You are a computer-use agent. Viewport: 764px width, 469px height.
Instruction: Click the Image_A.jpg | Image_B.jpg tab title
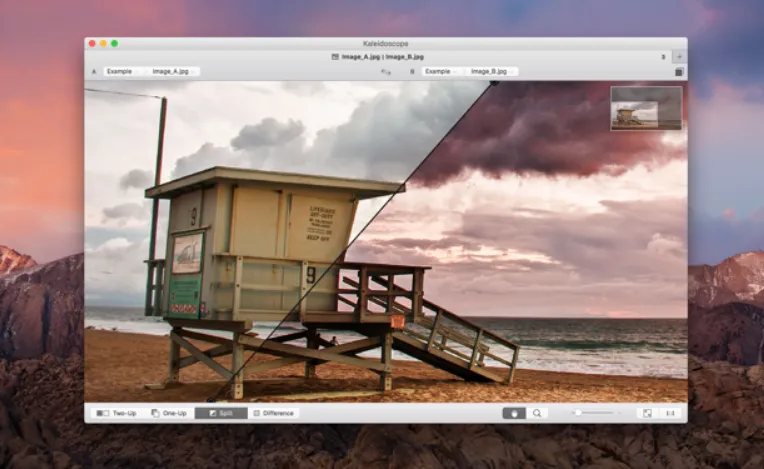point(382,57)
